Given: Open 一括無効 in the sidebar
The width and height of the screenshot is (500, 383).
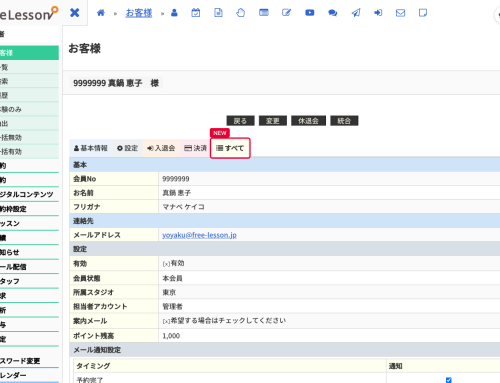Looking at the screenshot, I should point(29,137).
